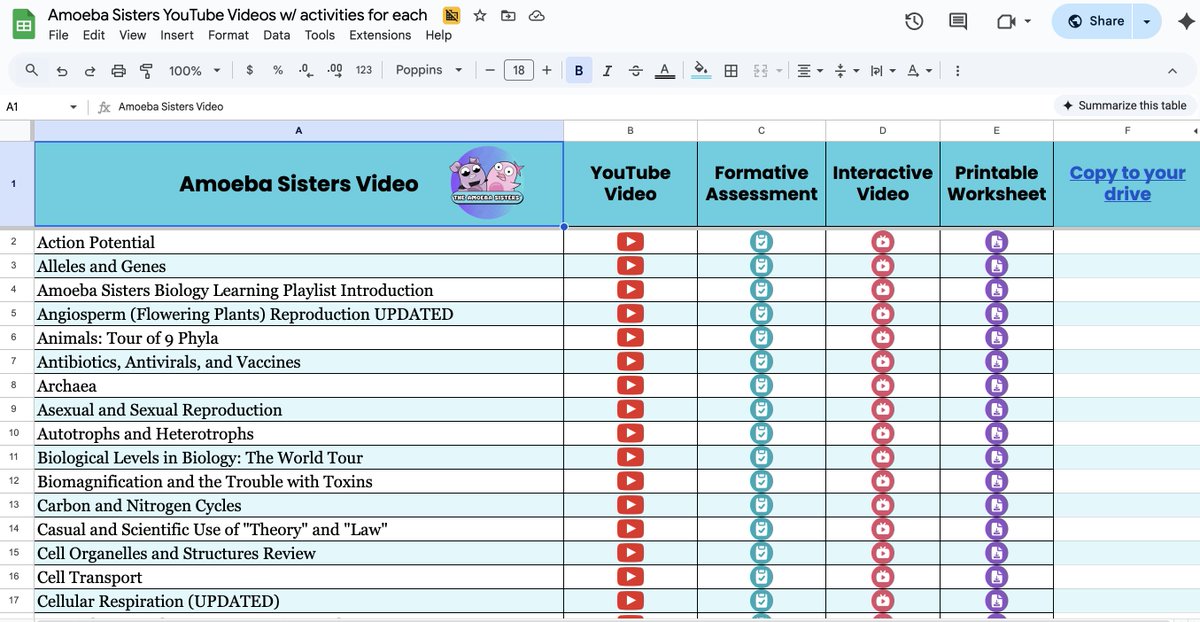
Task: Format cells as currency
Action: point(249,70)
